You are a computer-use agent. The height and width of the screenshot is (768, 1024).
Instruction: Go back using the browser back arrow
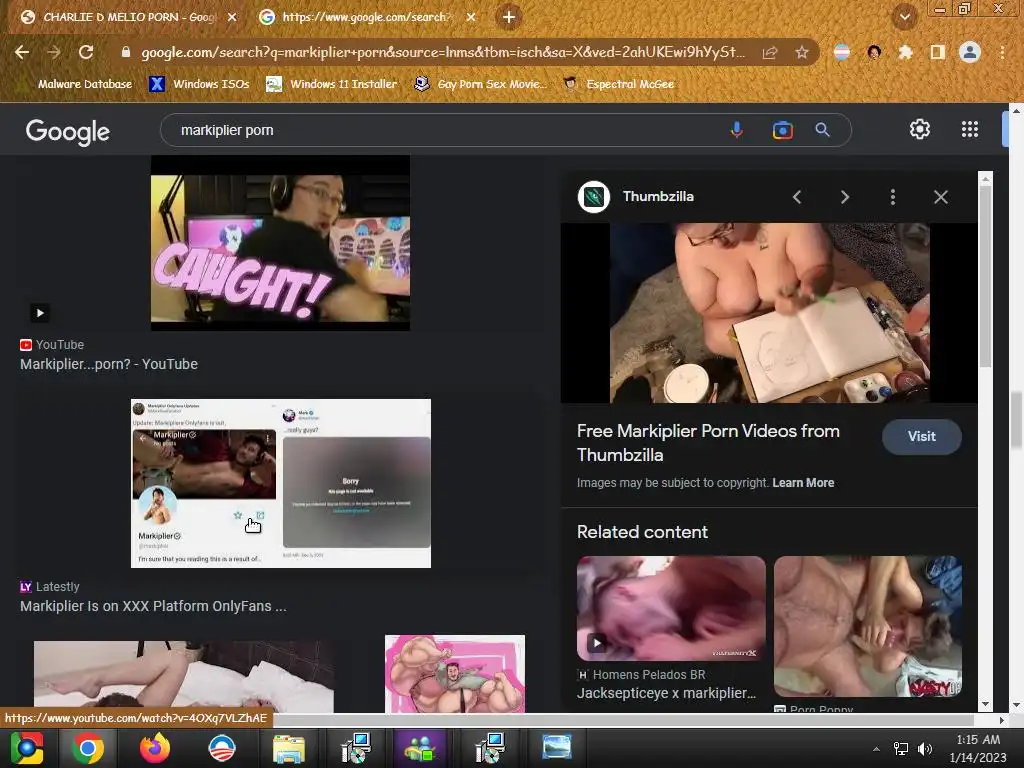22,52
